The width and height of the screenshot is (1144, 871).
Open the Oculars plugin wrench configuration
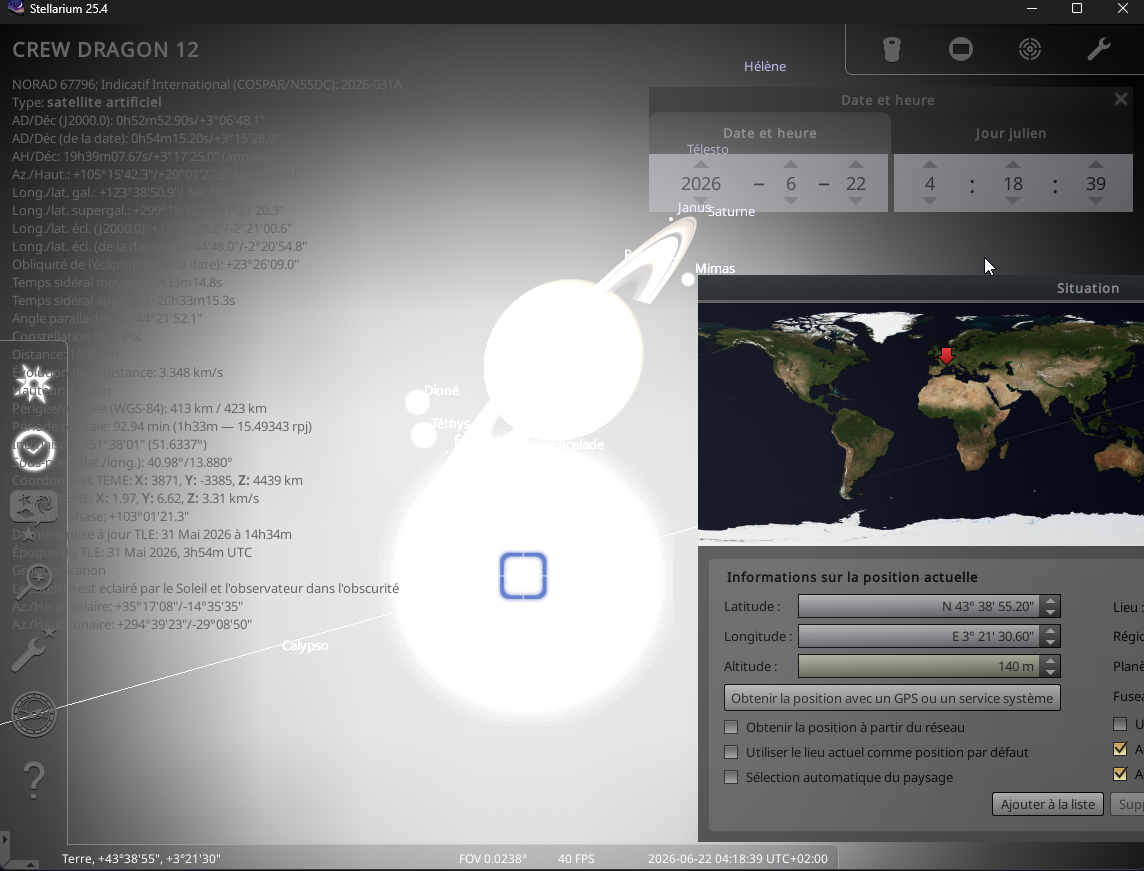click(1099, 50)
